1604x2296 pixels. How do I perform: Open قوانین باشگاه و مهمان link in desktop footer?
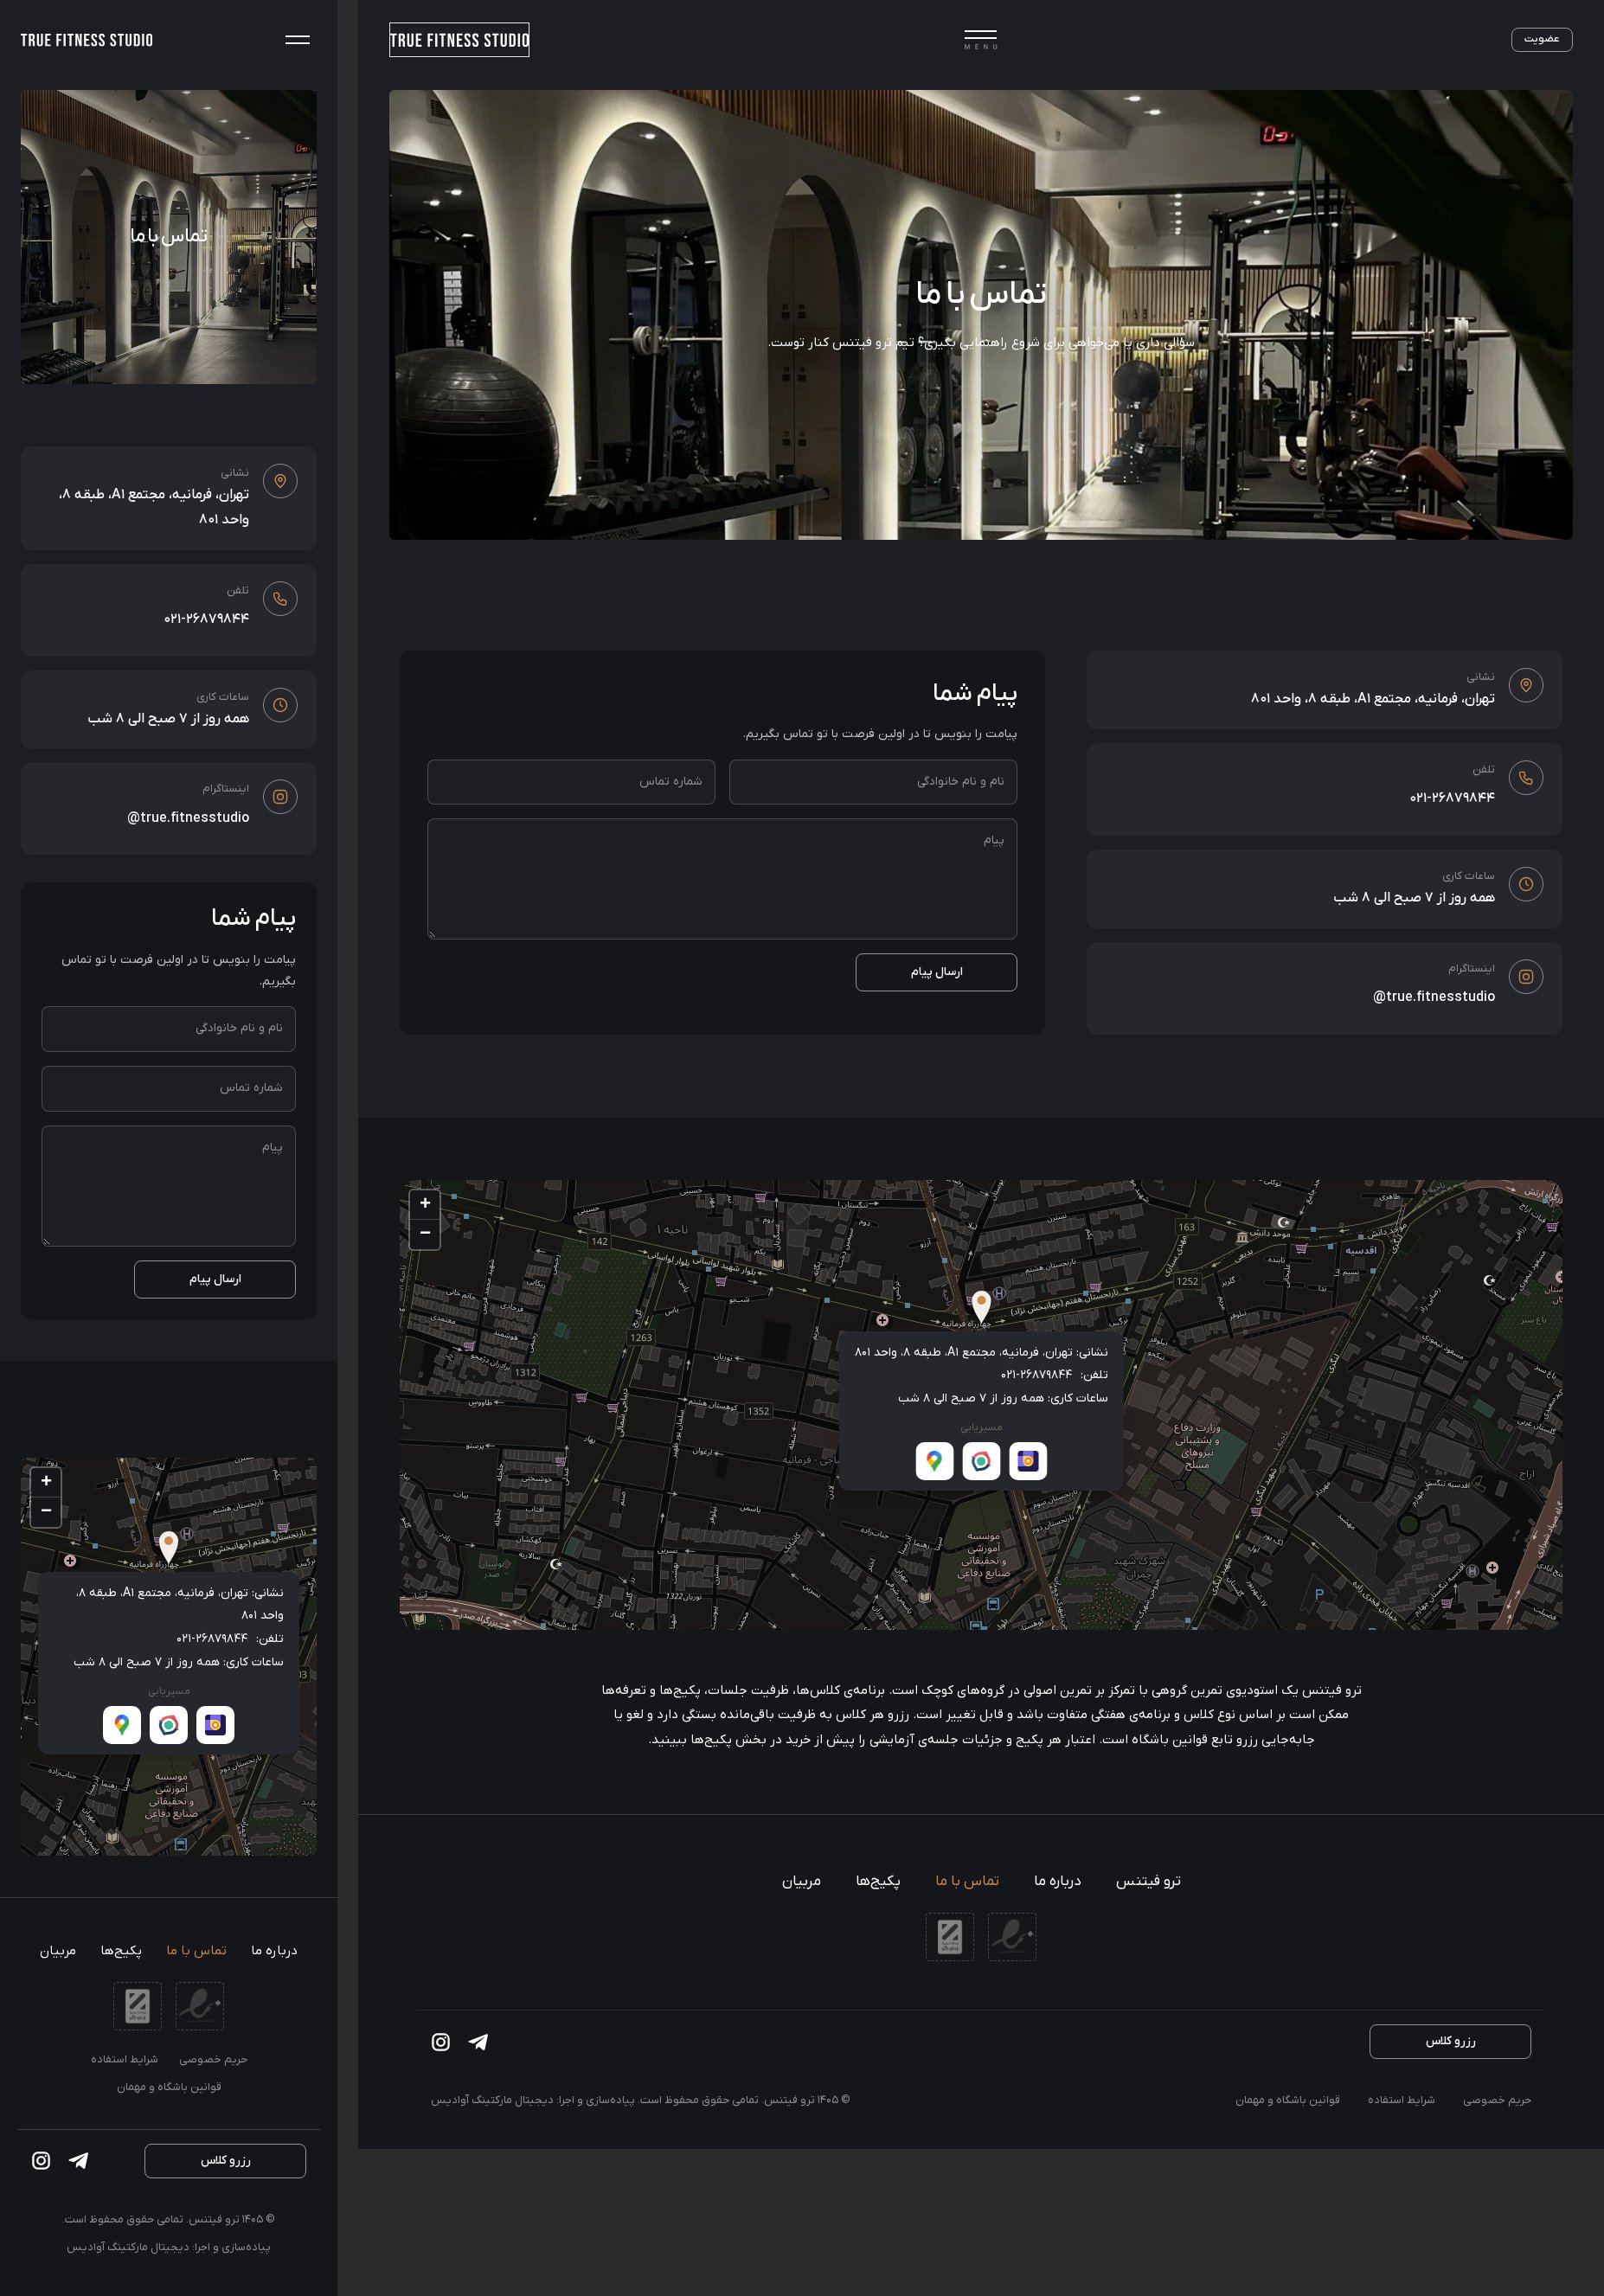tap(1287, 2100)
